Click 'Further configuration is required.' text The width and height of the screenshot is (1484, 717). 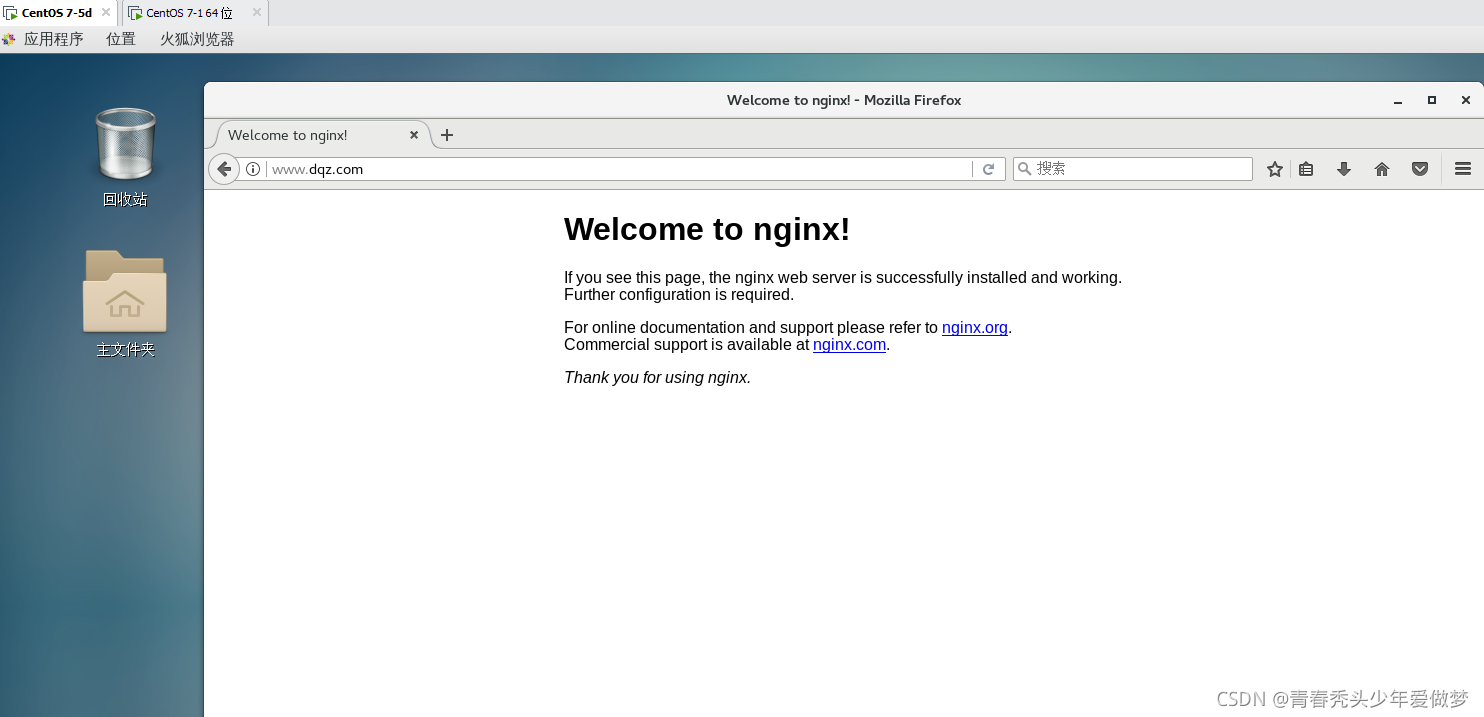click(679, 294)
